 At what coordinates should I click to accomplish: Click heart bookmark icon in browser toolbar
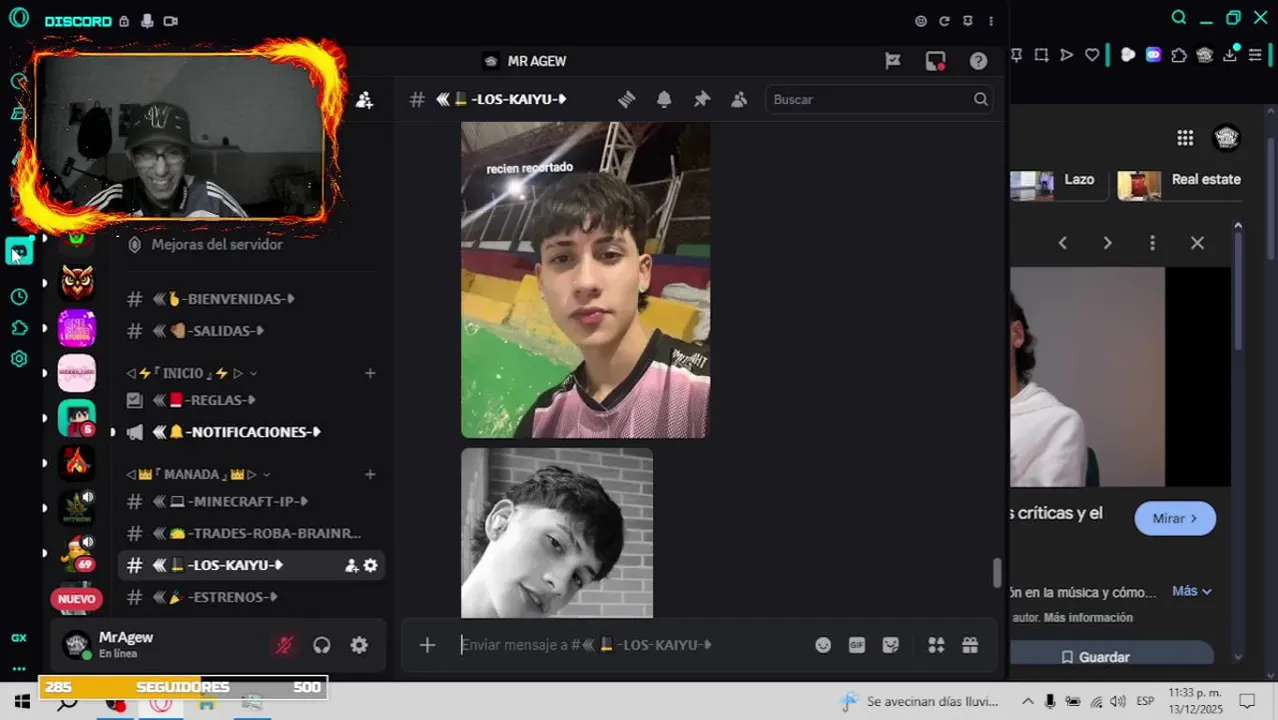1092,55
